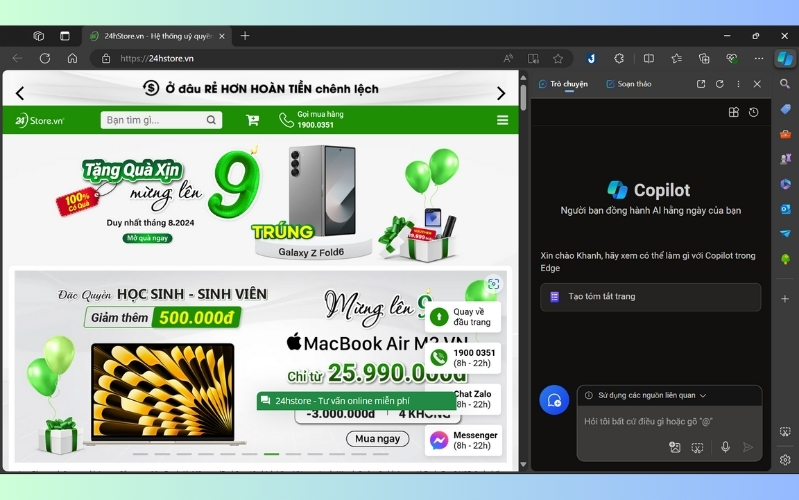This screenshot has height=500, width=799.
Task: Open Edge sidebar search icon
Action: [785, 84]
